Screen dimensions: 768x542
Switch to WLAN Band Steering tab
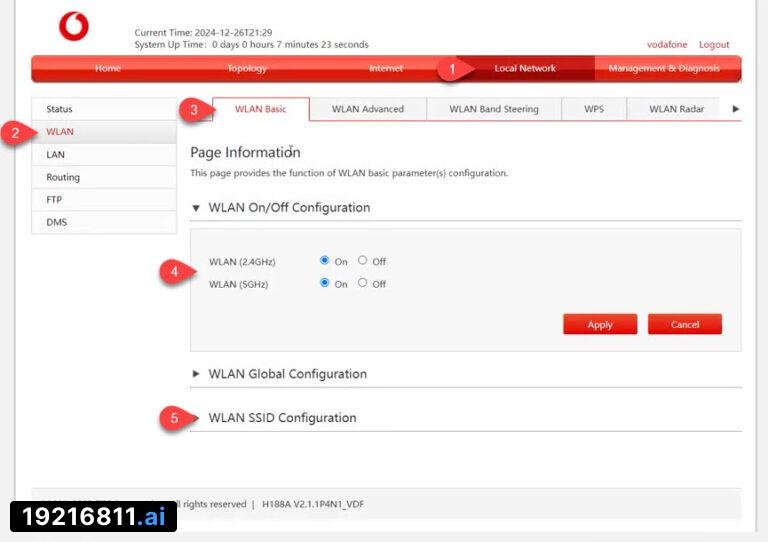coord(494,109)
